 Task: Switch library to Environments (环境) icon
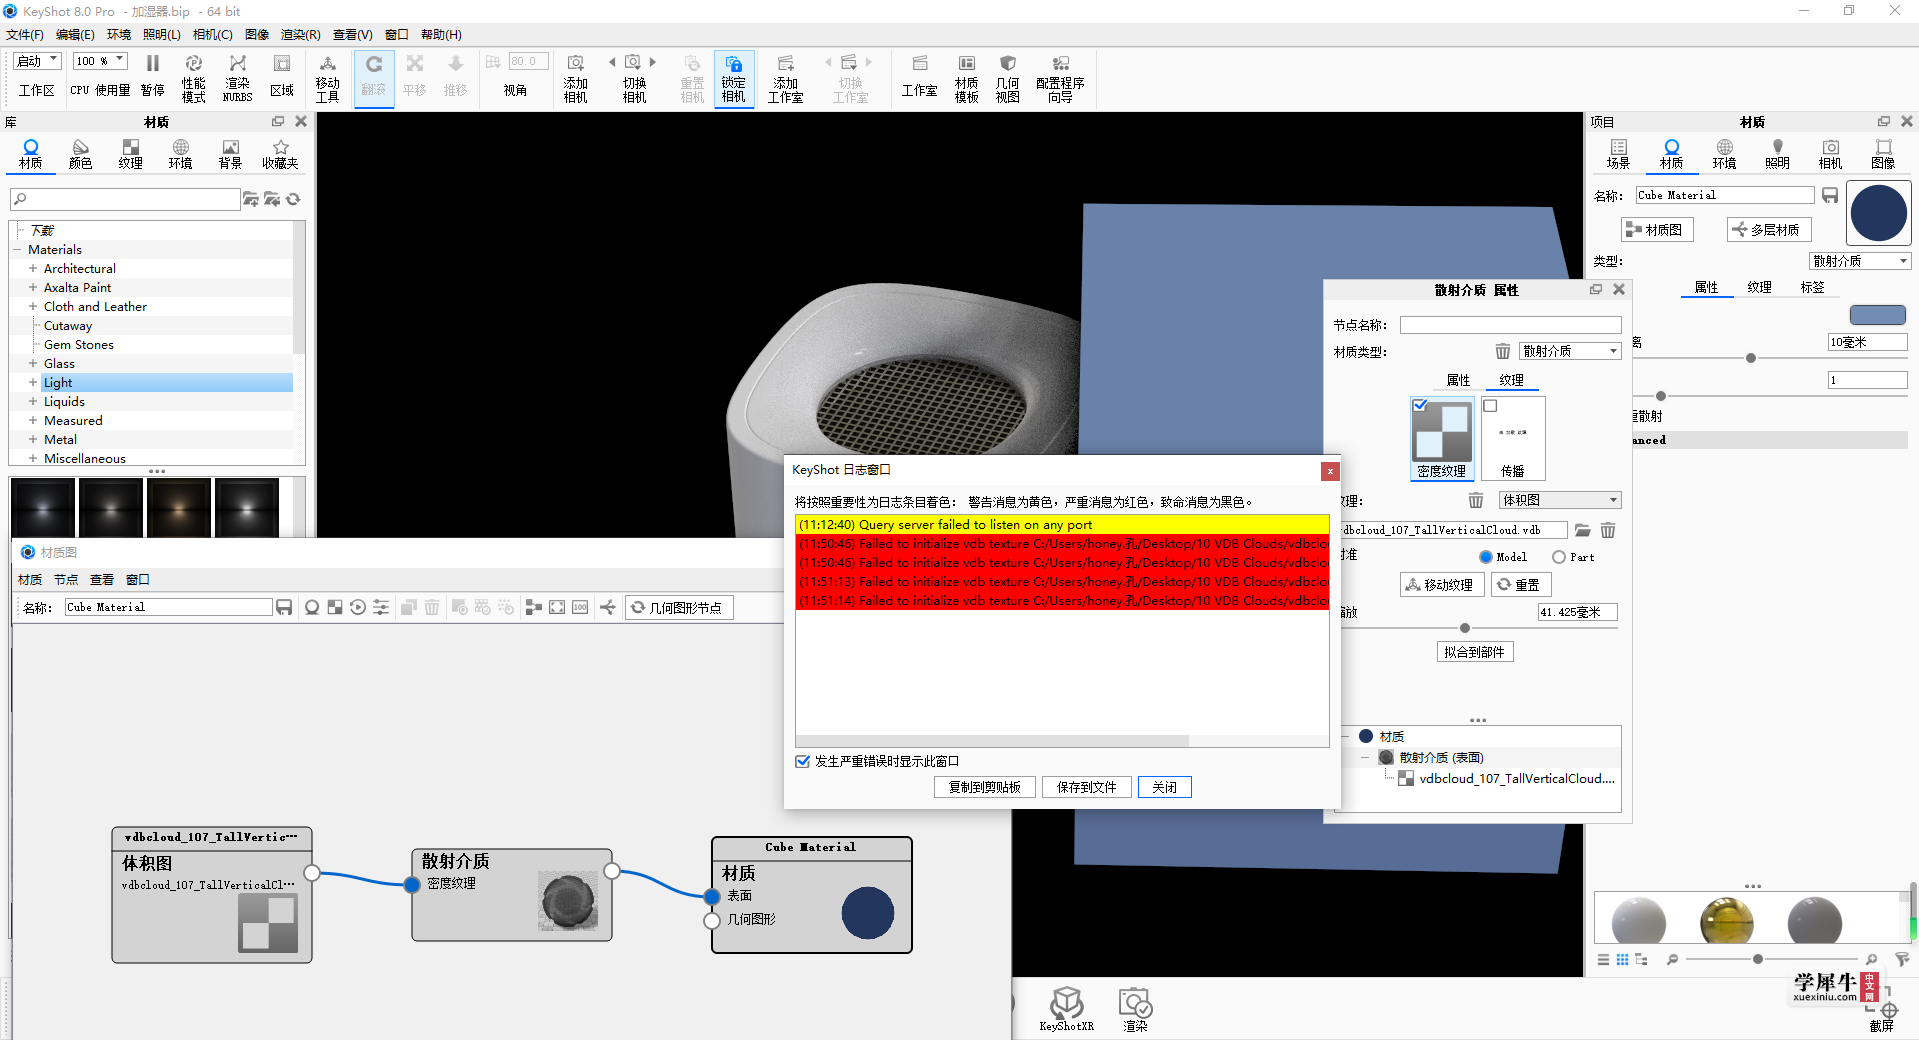180,154
